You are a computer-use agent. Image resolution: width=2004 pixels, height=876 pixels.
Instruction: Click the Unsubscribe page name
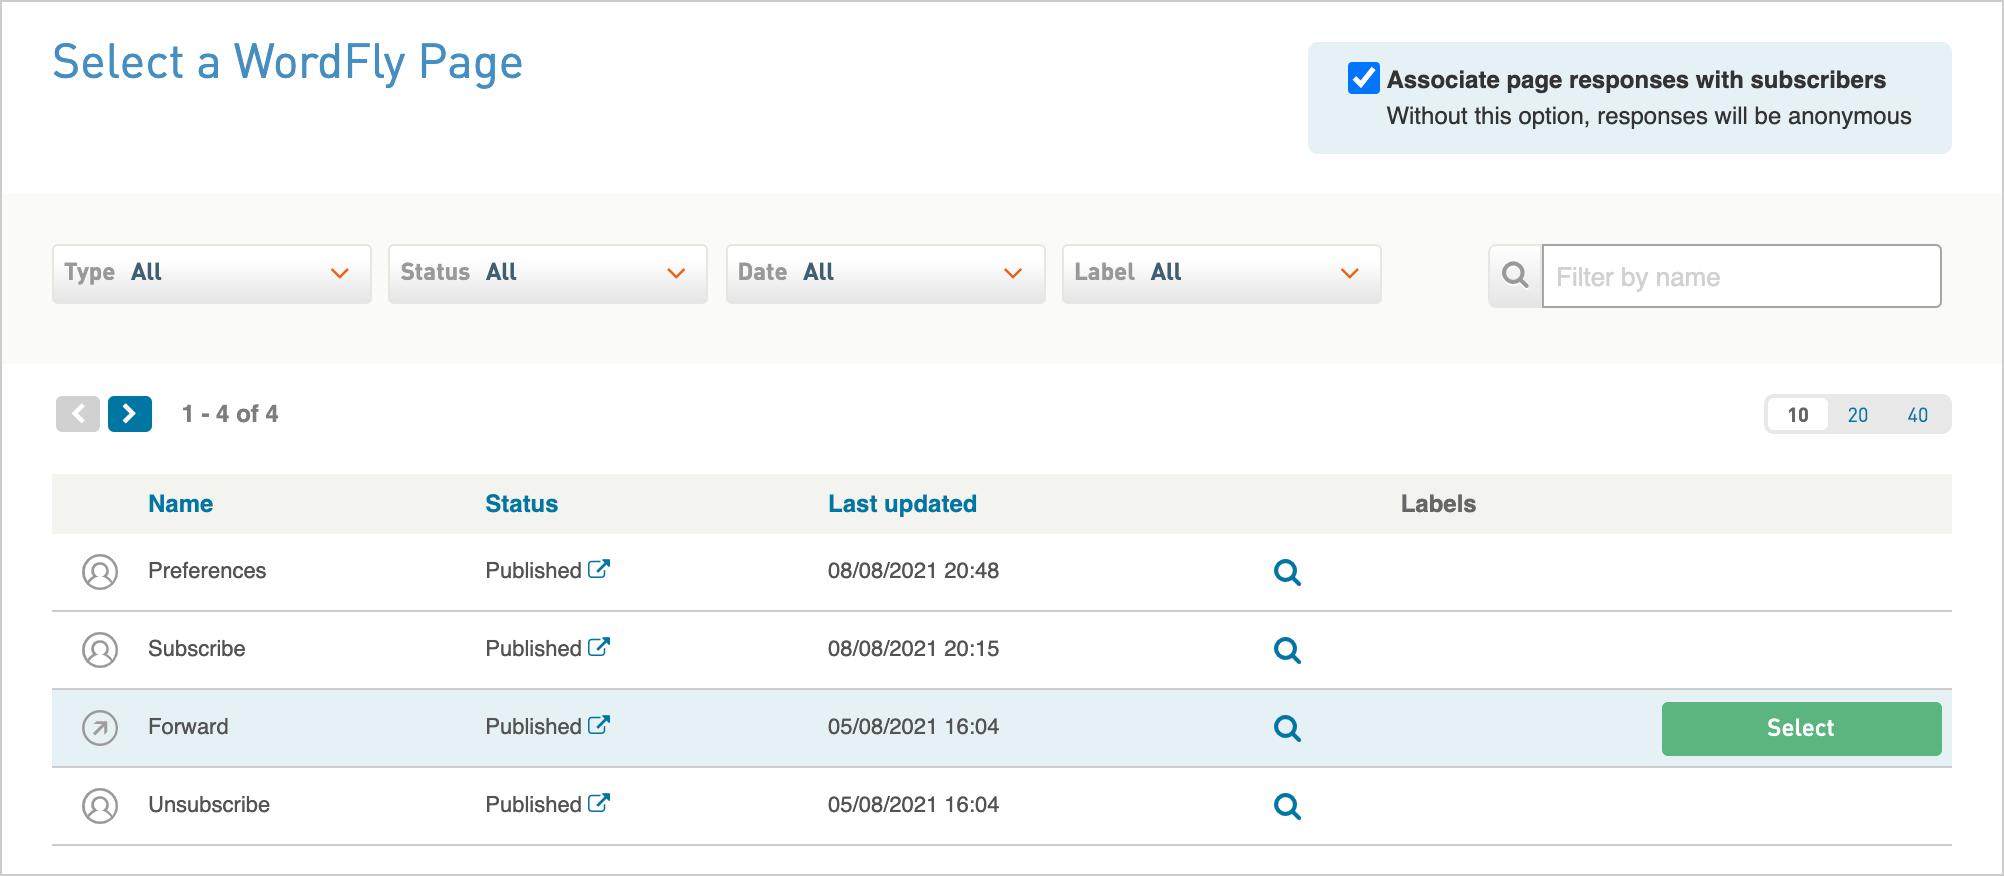tap(209, 805)
